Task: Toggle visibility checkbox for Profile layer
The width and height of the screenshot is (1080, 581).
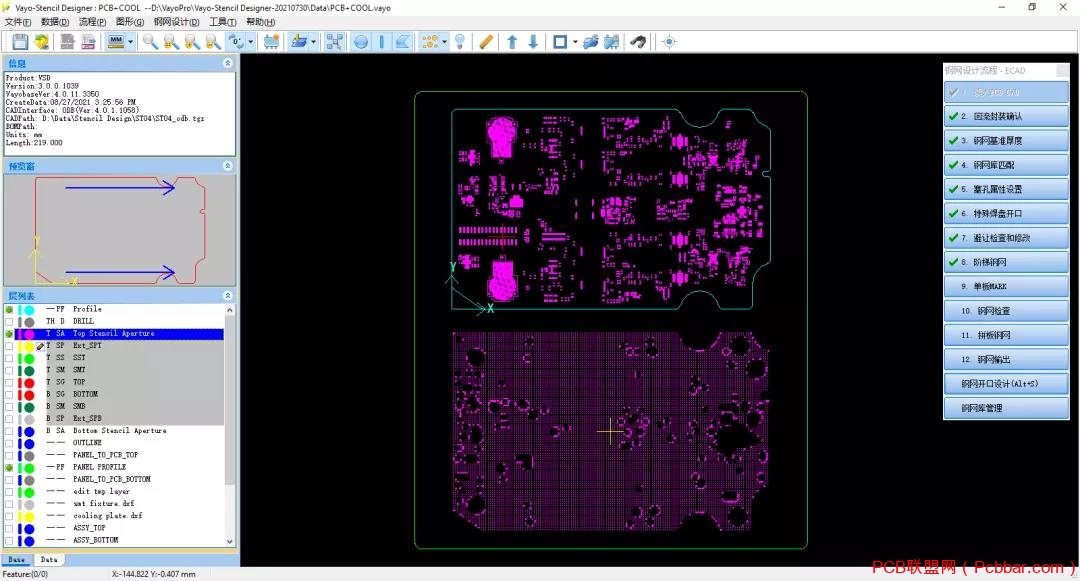Action: (9, 310)
